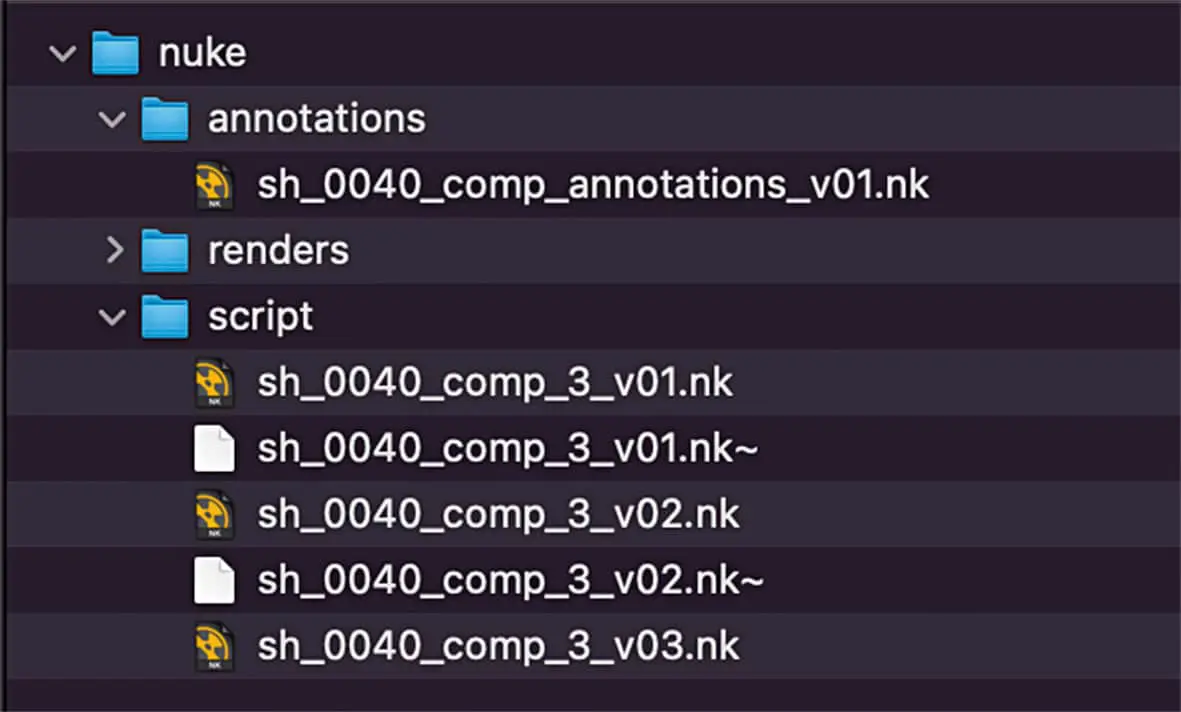
Task: Click blank document icon for sh_0040_comp_3_v02.nk~
Action: coord(214,580)
